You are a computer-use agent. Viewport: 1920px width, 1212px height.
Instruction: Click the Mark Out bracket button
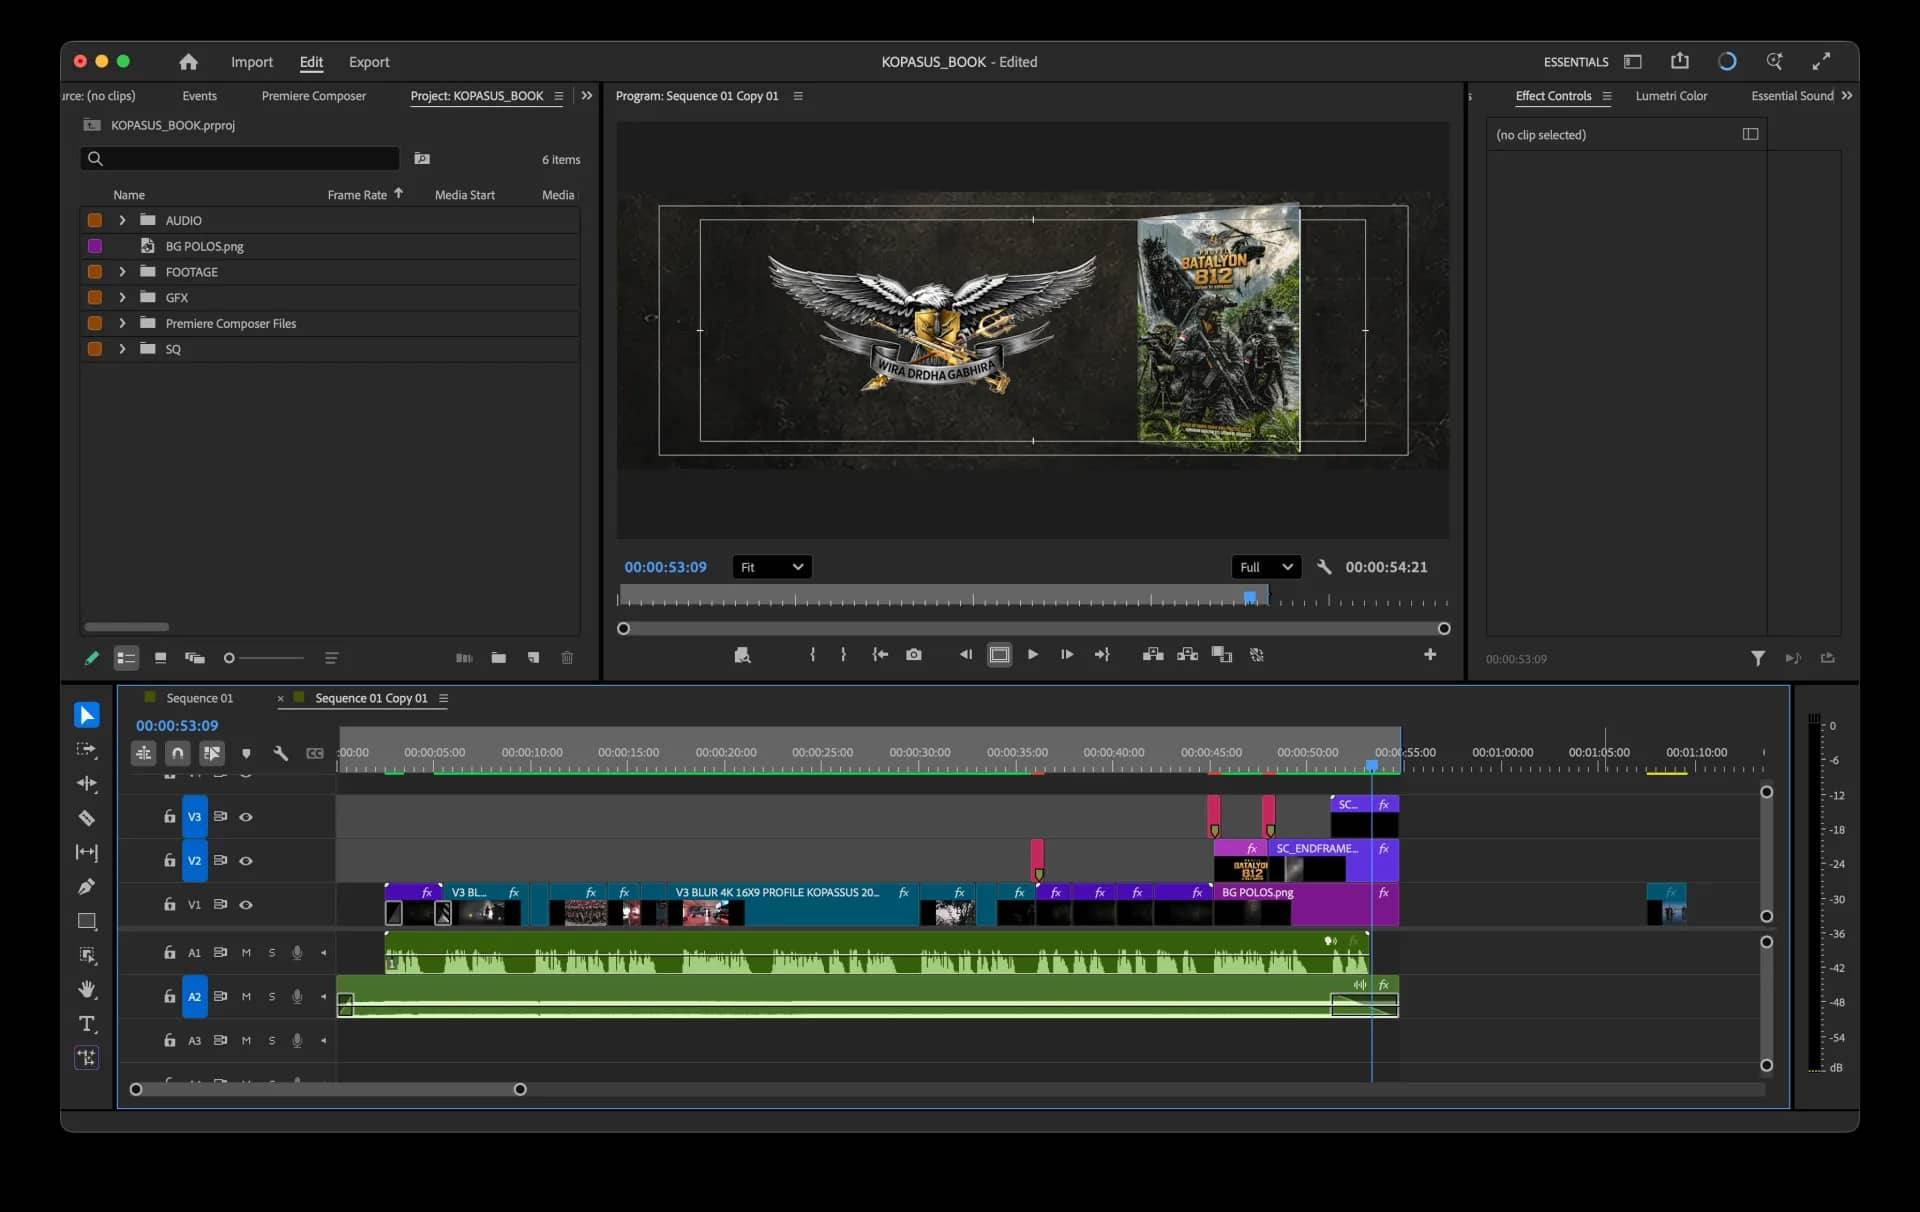click(843, 655)
